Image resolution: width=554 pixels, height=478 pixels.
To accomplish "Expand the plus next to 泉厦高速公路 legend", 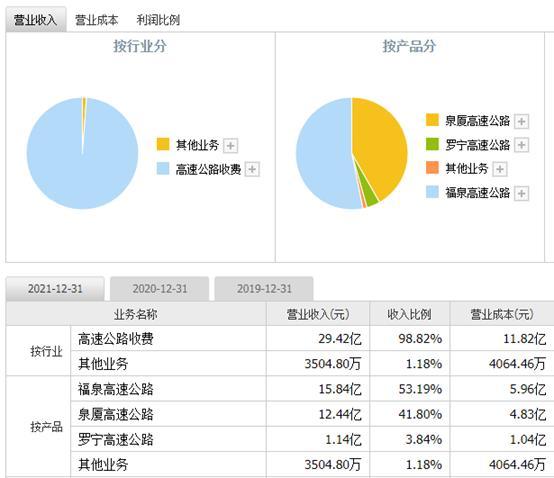I will click(521, 122).
